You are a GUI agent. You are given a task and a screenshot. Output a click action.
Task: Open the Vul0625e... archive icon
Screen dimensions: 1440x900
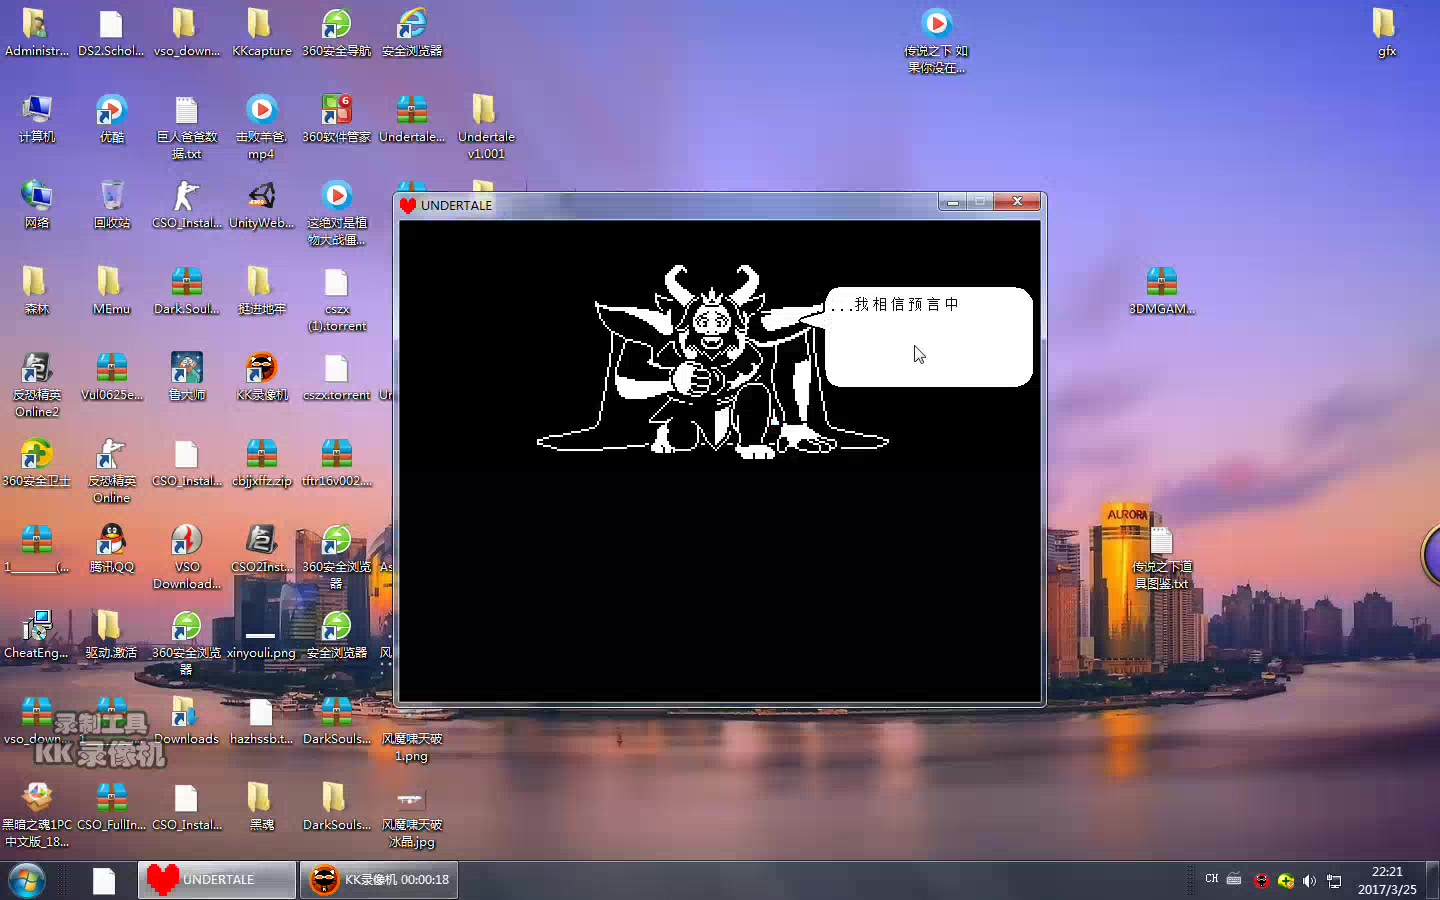click(111, 376)
